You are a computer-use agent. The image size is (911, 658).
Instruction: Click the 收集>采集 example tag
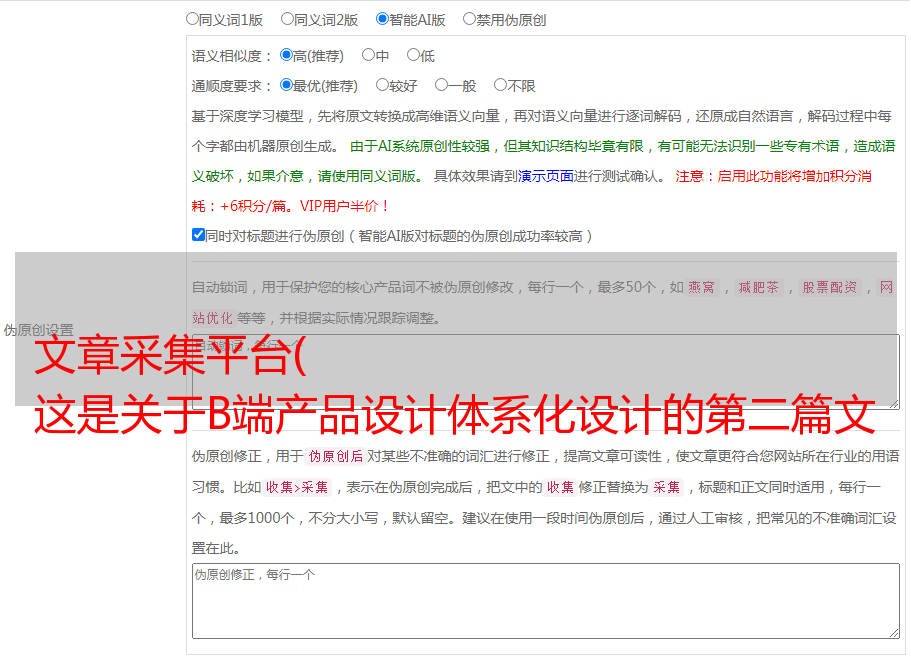(297, 487)
